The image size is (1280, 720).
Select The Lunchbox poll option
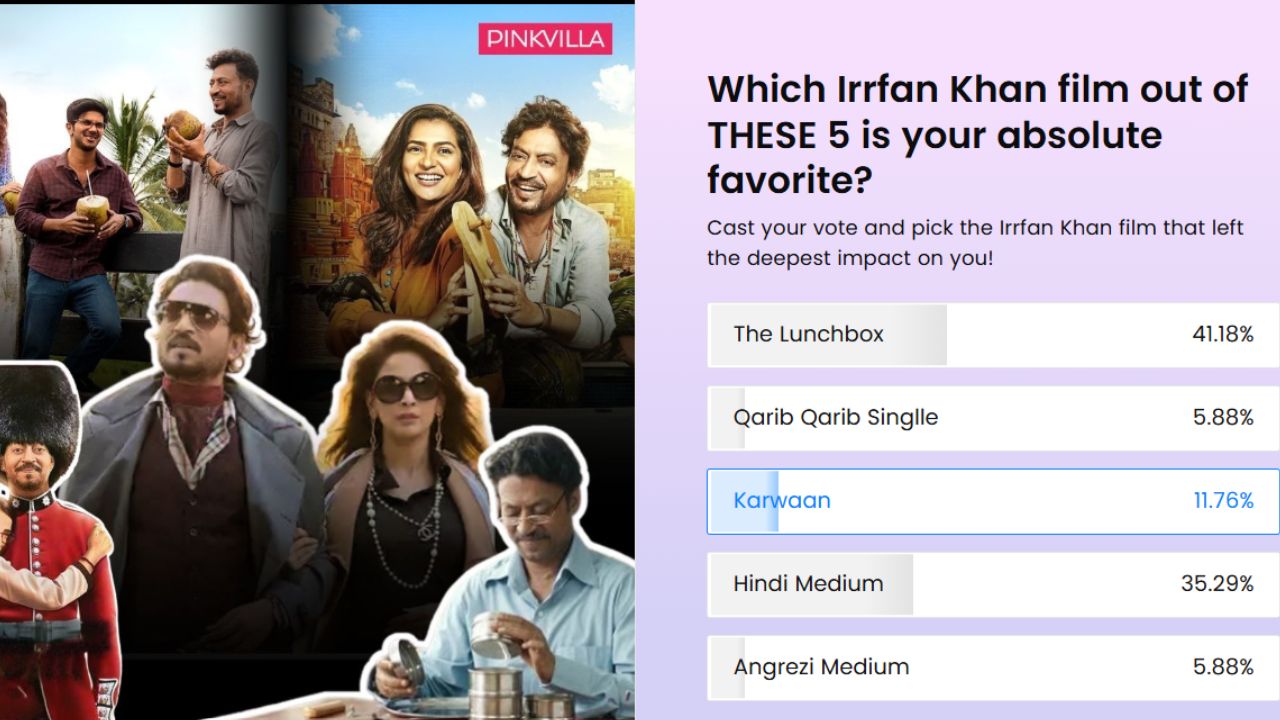click(993, 335)
